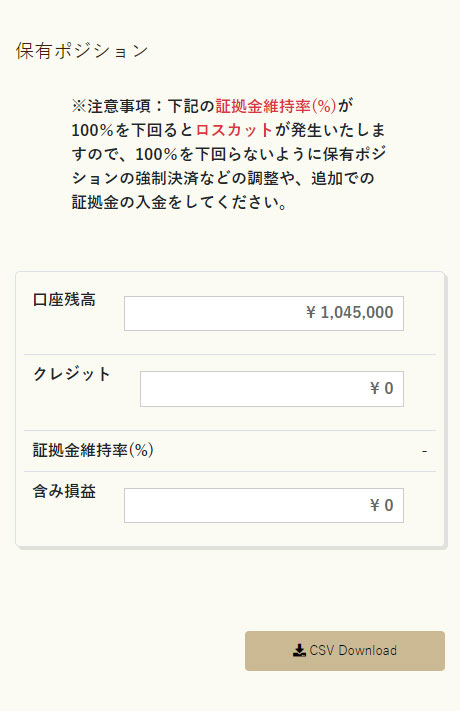Click the ¥ 0 amount in クレジット

click(382, 389)
